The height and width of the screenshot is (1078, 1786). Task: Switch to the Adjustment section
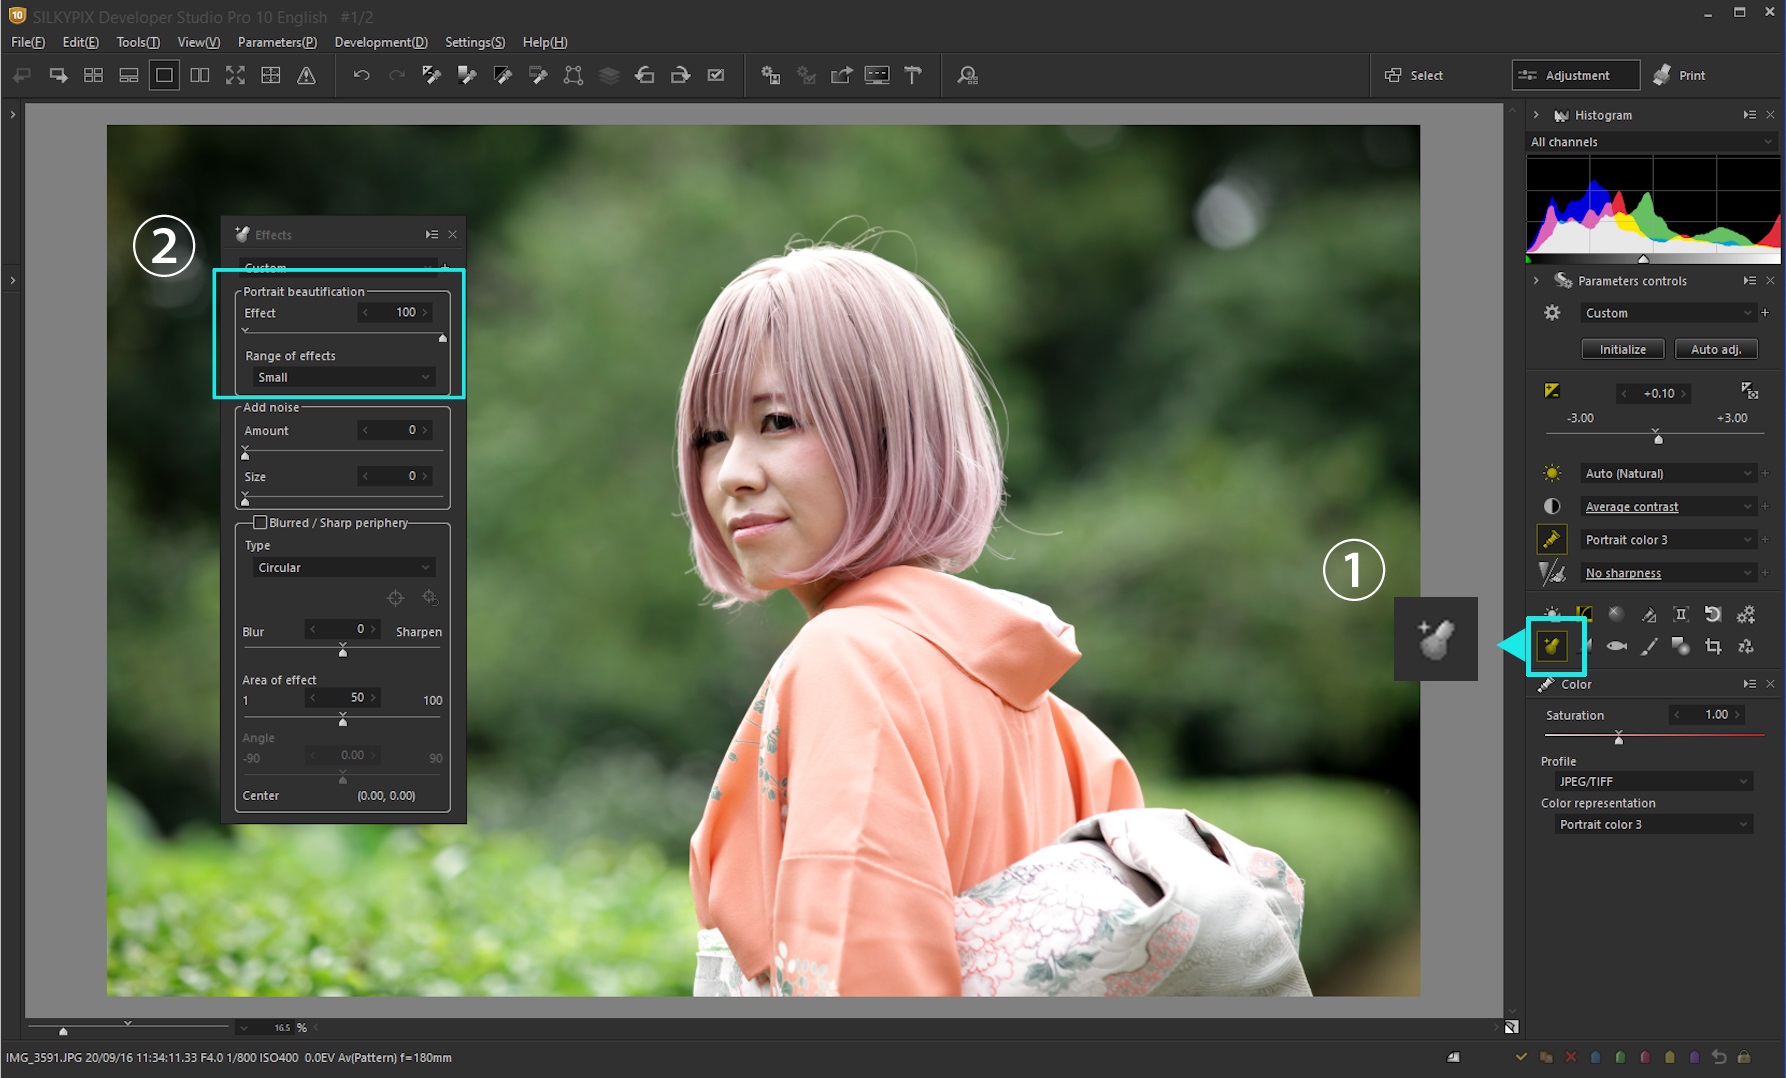coord(1576,75)
